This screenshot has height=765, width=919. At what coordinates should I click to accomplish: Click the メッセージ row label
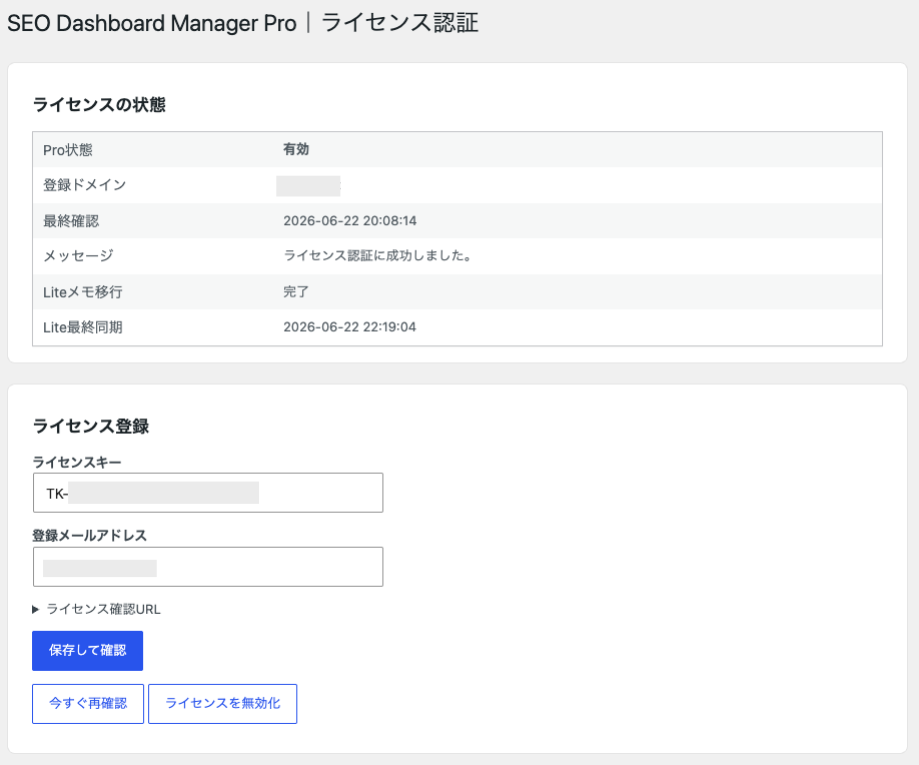coord(78,256)
